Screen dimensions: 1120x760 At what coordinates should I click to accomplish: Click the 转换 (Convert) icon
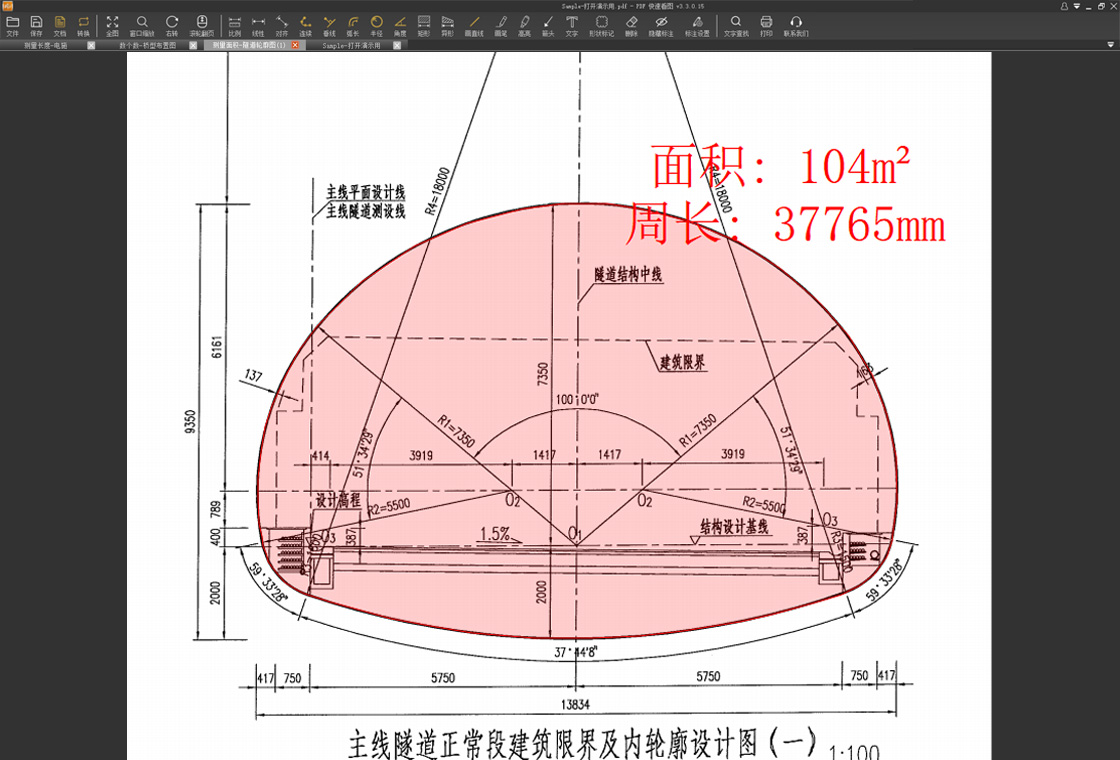click(x=84, y=26)
